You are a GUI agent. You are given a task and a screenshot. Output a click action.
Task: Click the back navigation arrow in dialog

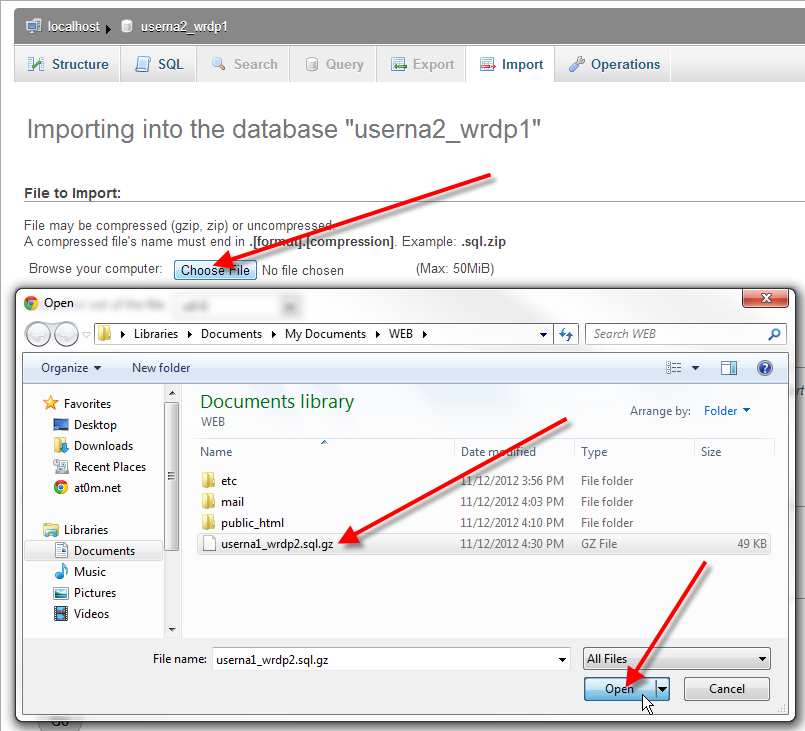[x=37, y=335]
